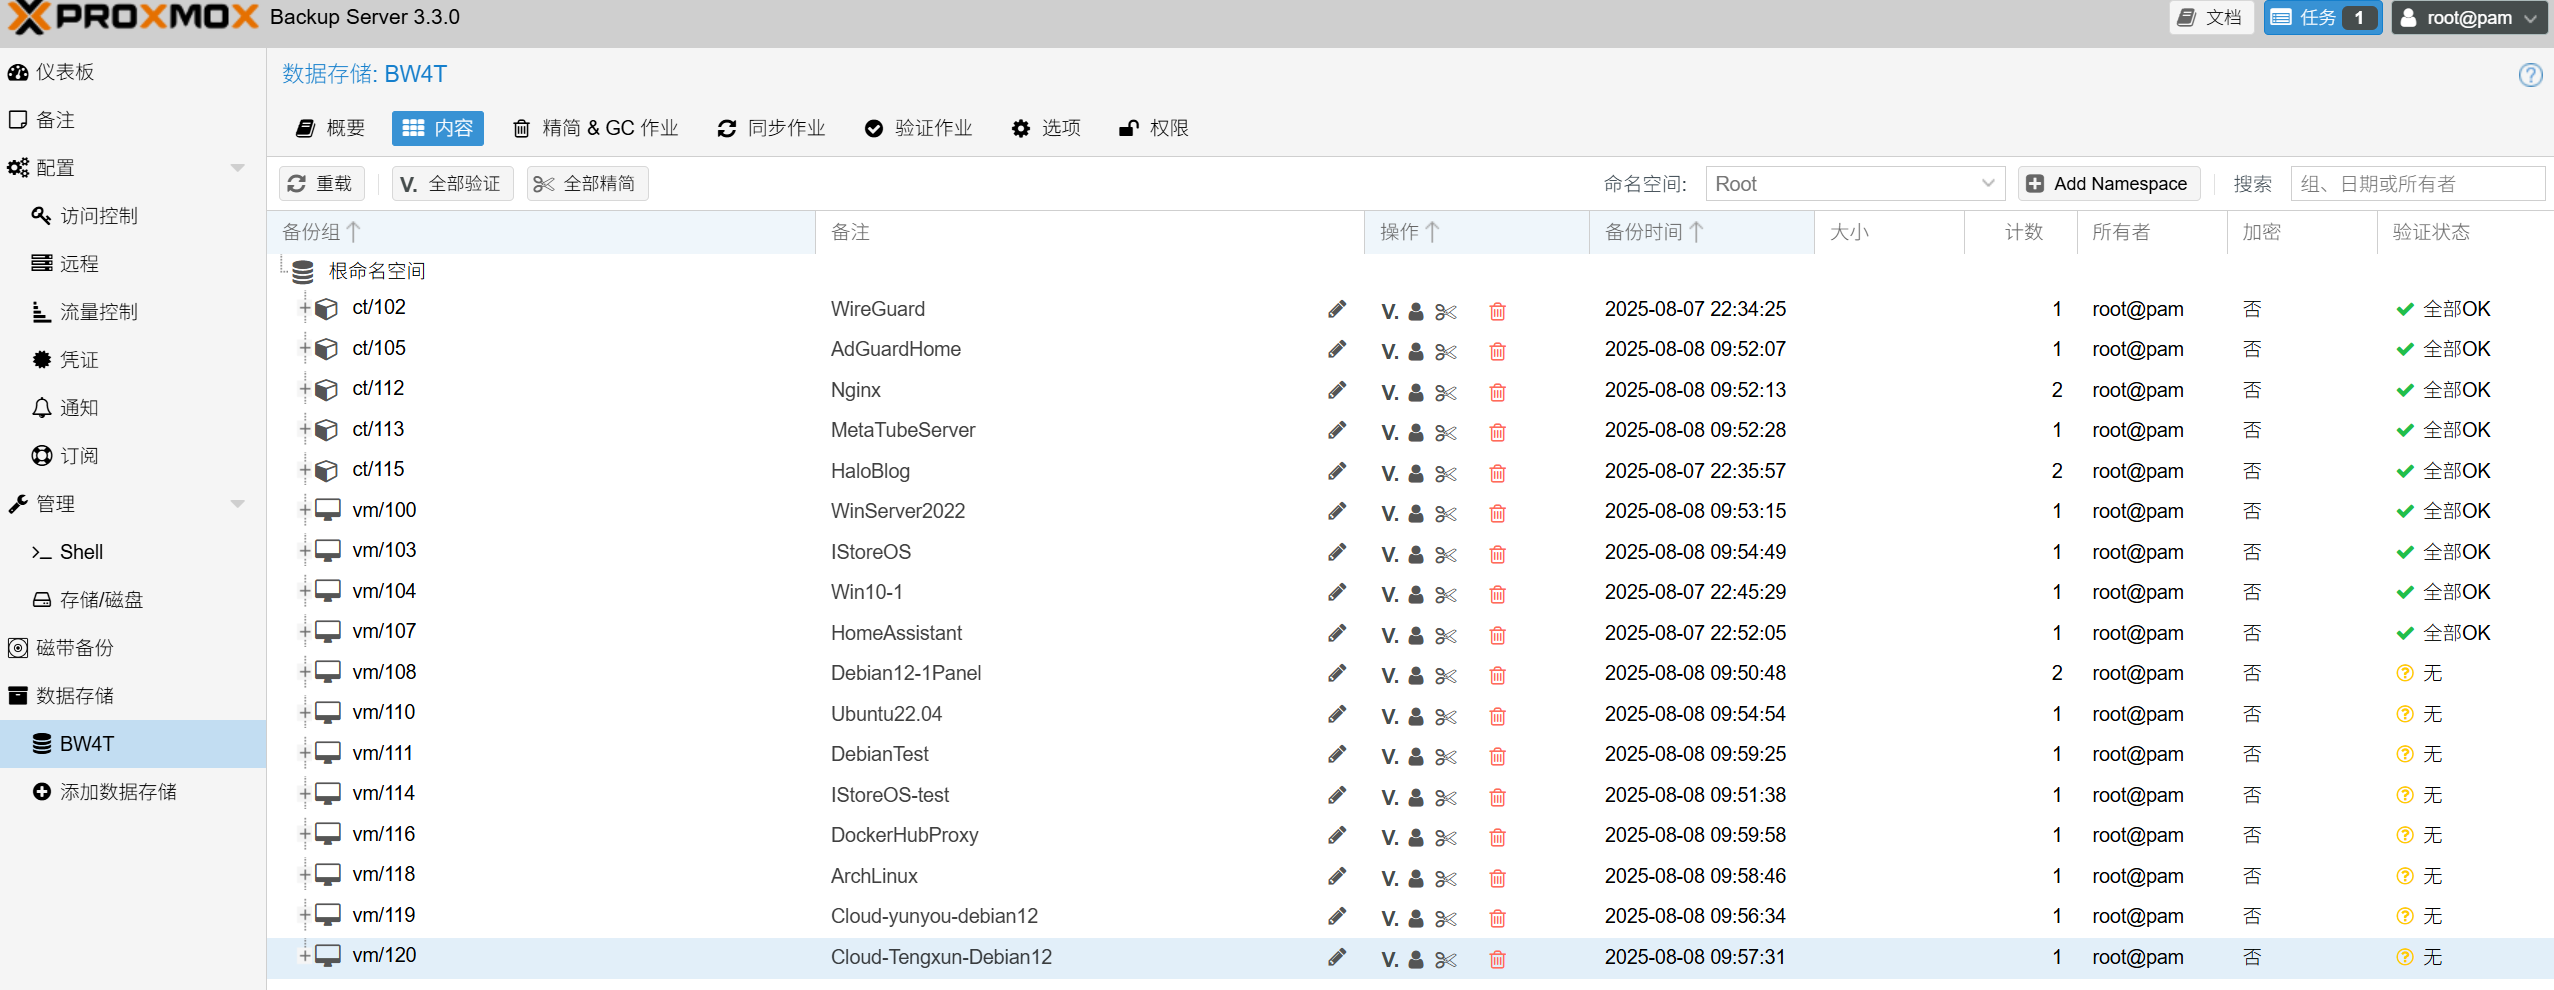Viewport: 2554px width, 990px height.
Task: Click the Proxmox logo
Action: [133, 17]
